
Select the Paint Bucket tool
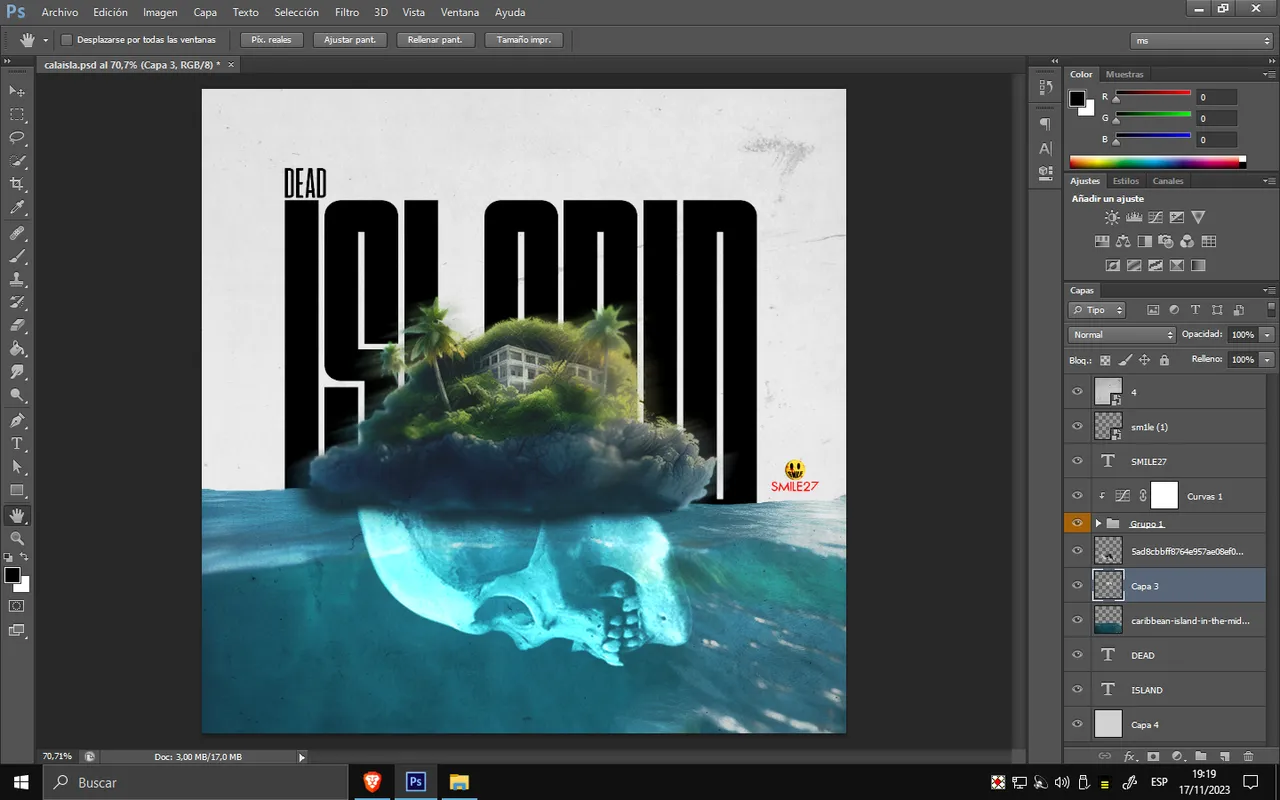pos(17,349)
